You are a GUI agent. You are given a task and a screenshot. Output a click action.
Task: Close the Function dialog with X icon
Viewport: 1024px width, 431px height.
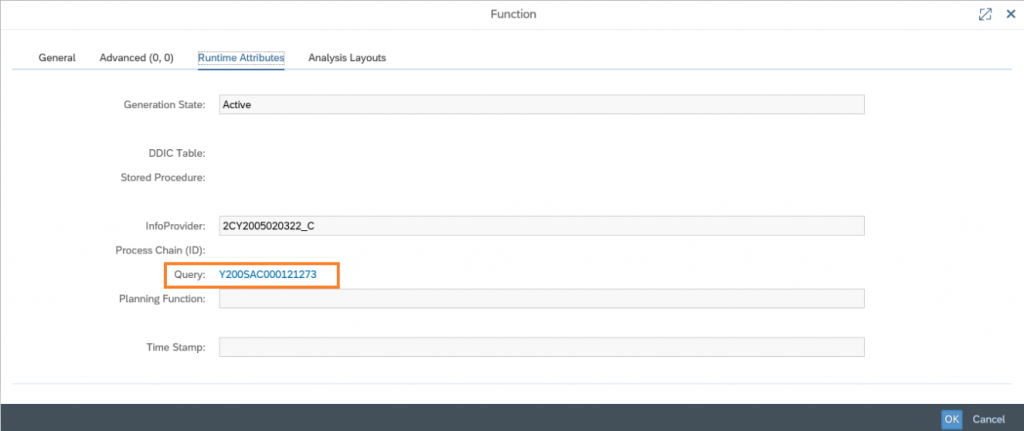coord(1010,14)
